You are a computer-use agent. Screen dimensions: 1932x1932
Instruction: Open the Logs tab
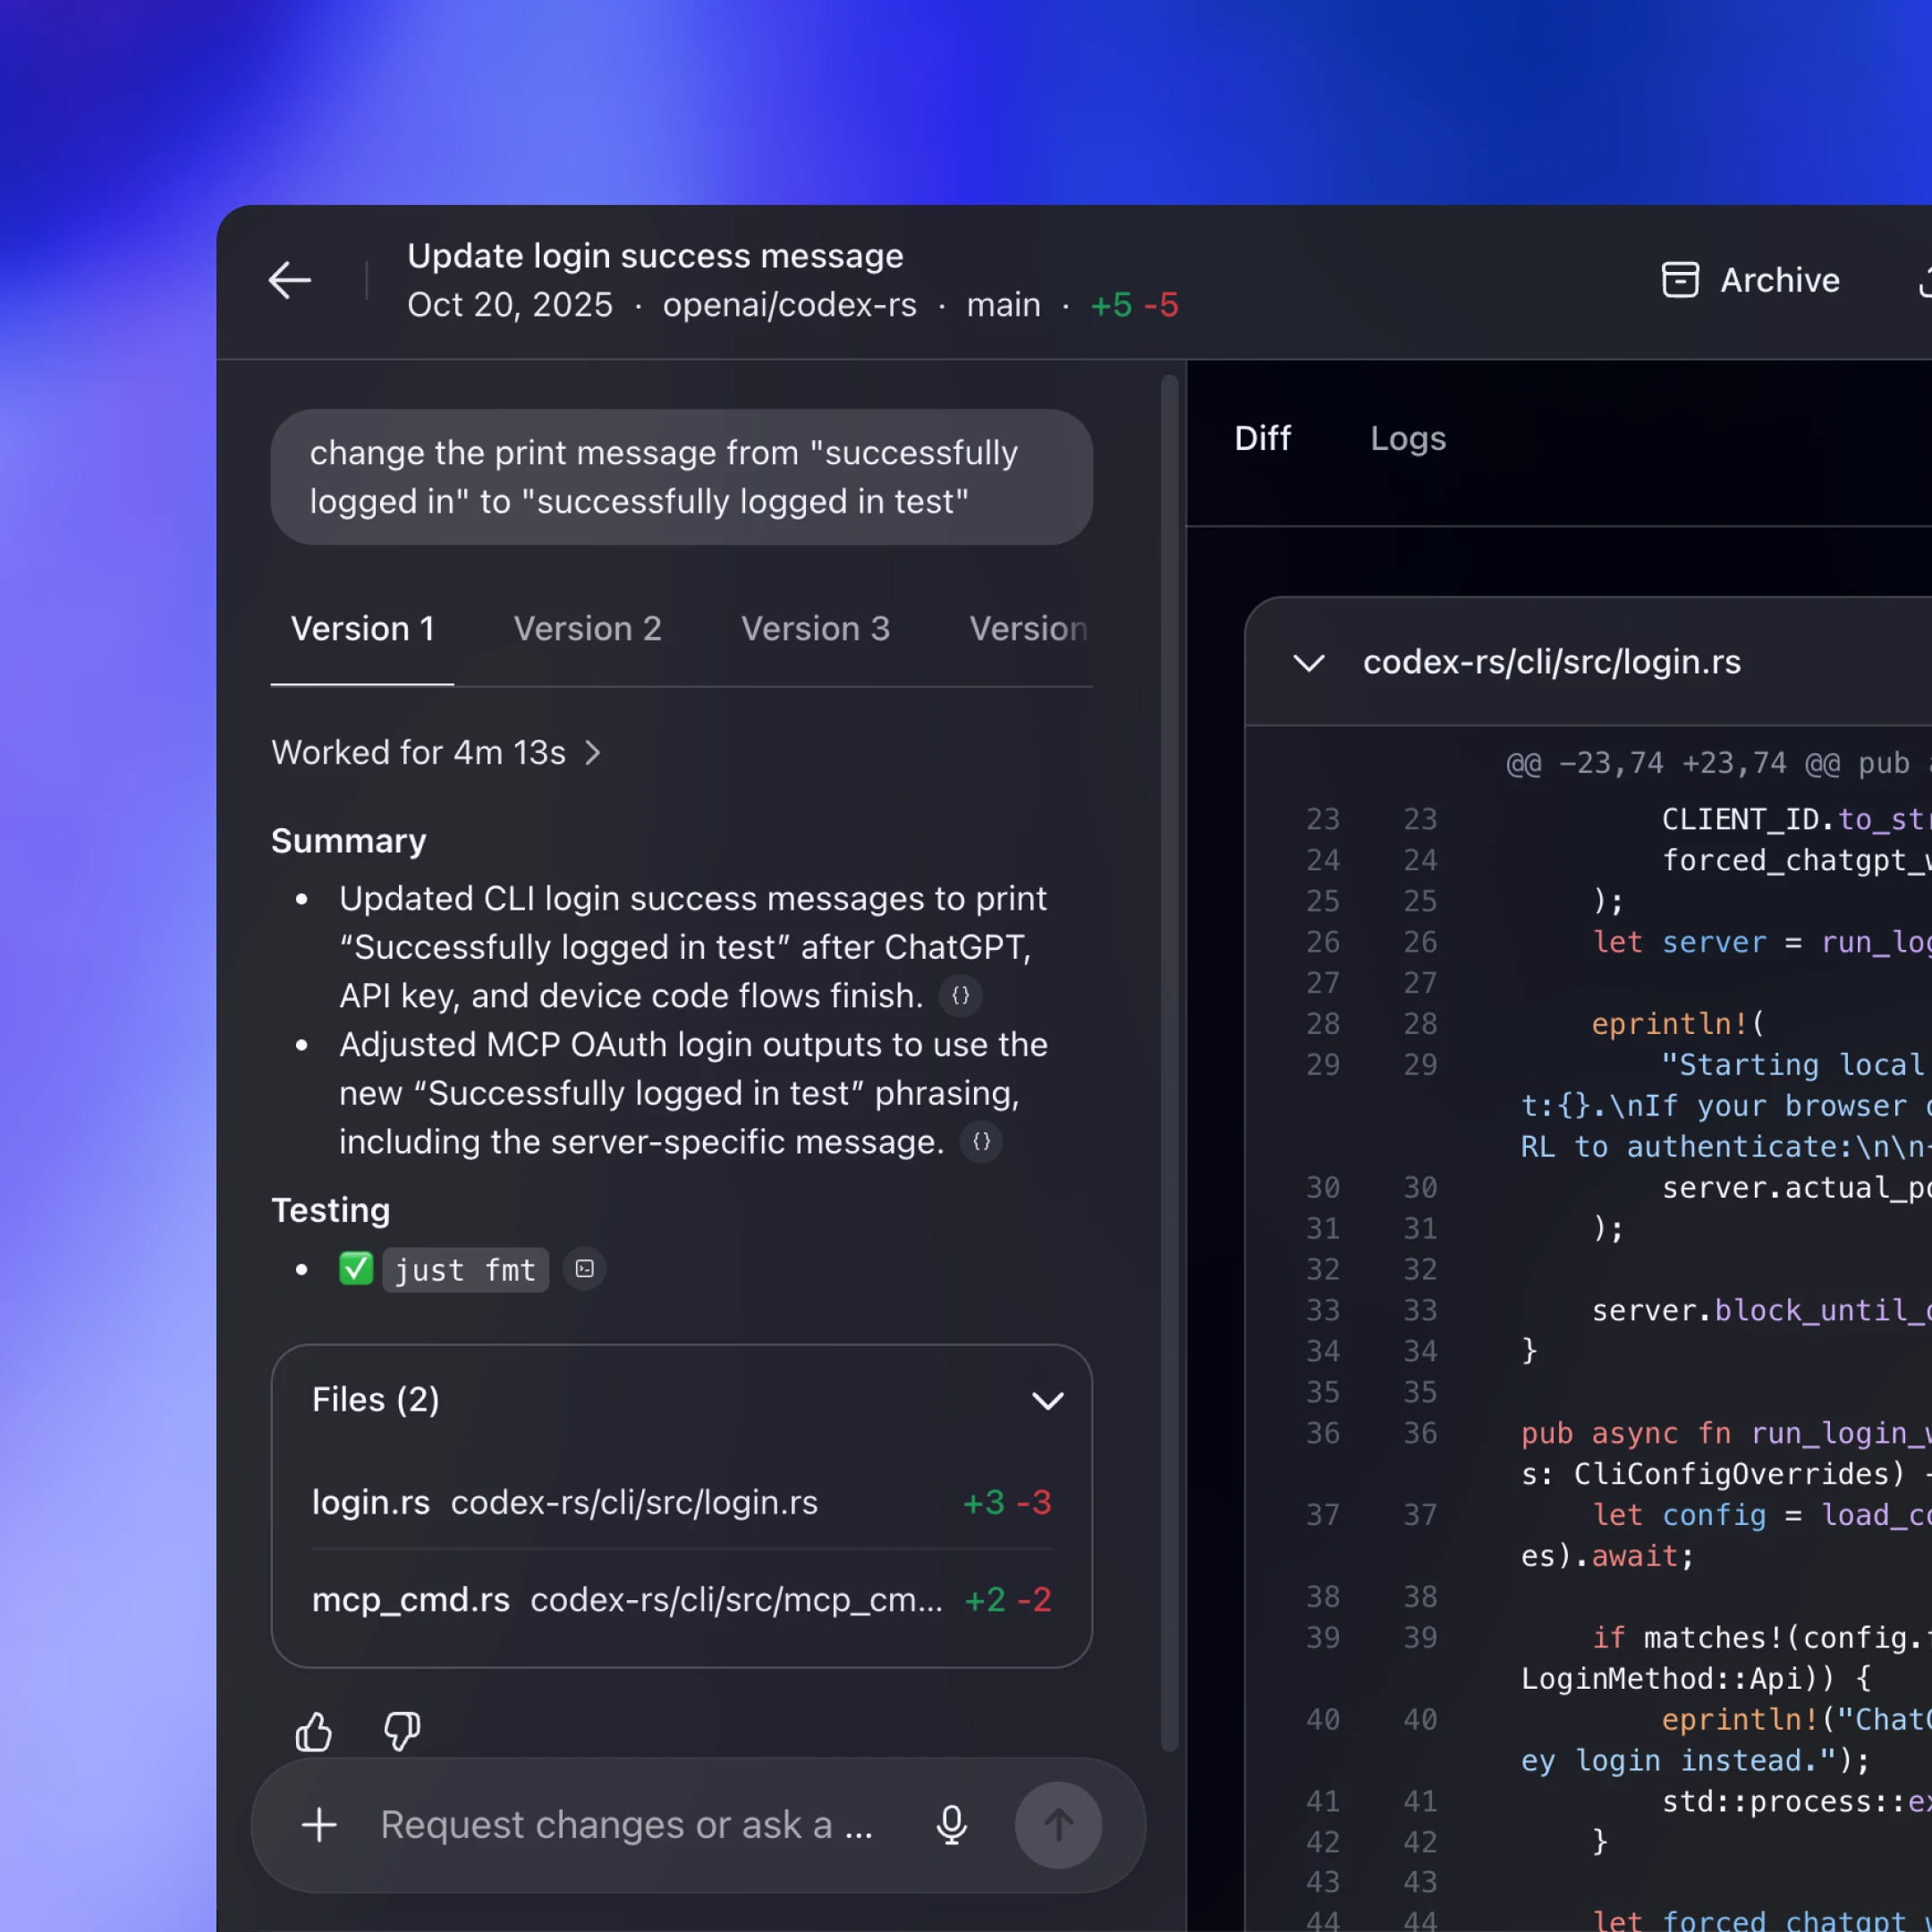click(1407, 438)
